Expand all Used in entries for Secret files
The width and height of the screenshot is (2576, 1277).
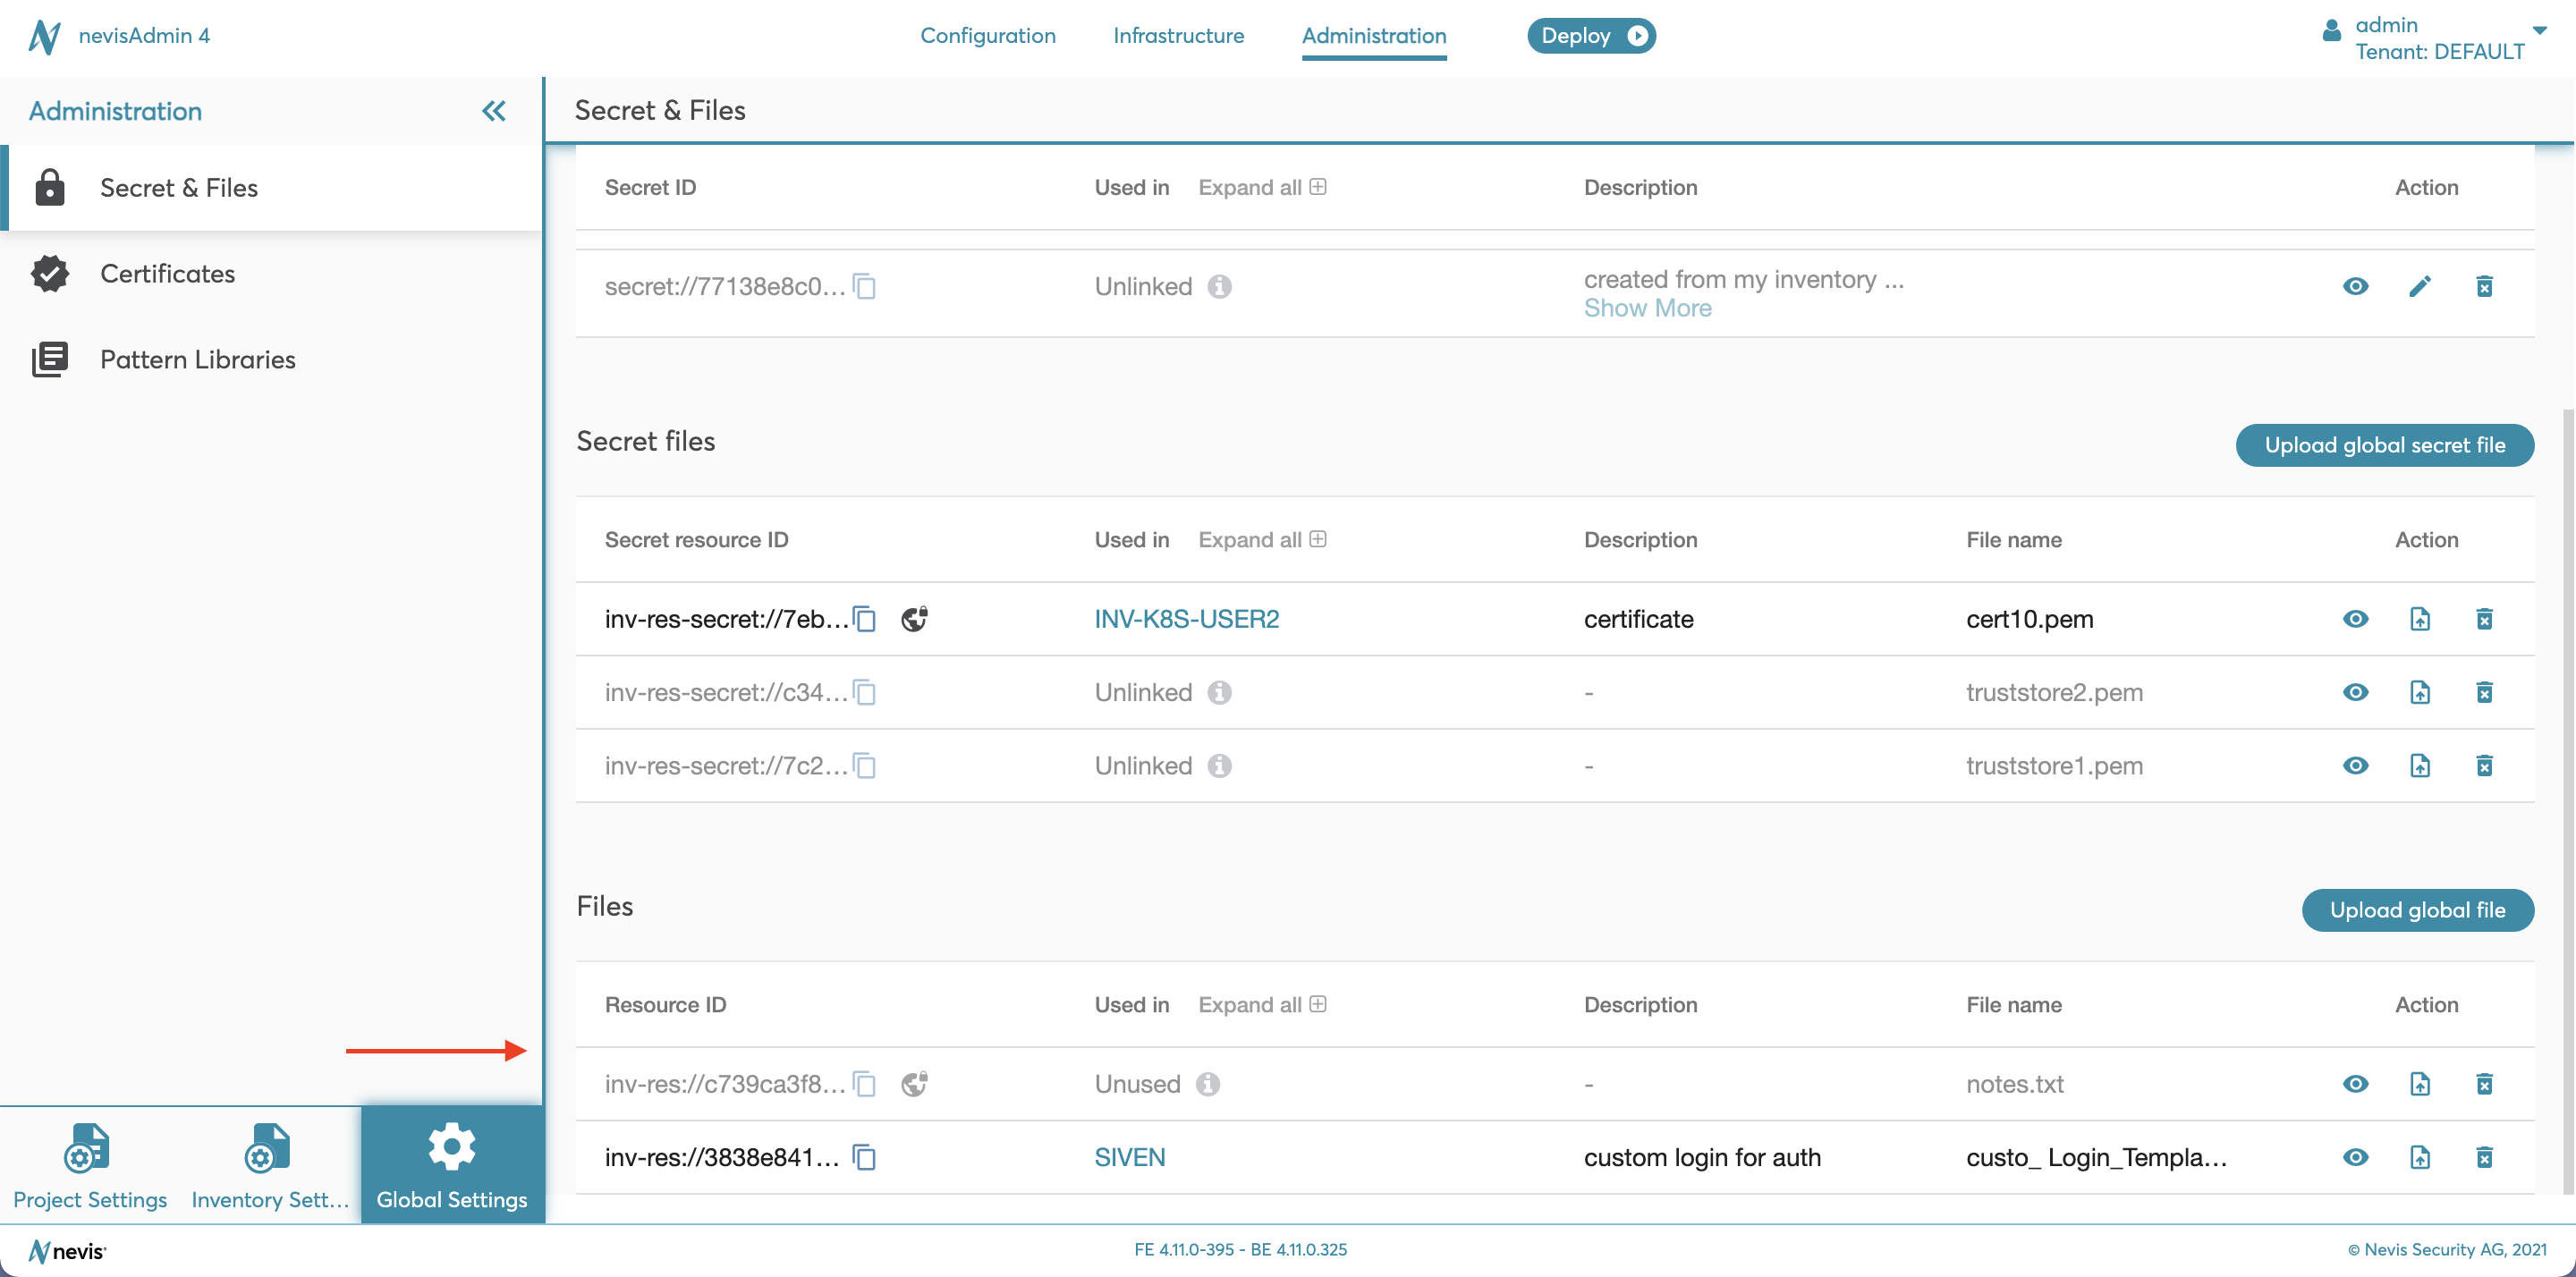point(1262,540)
